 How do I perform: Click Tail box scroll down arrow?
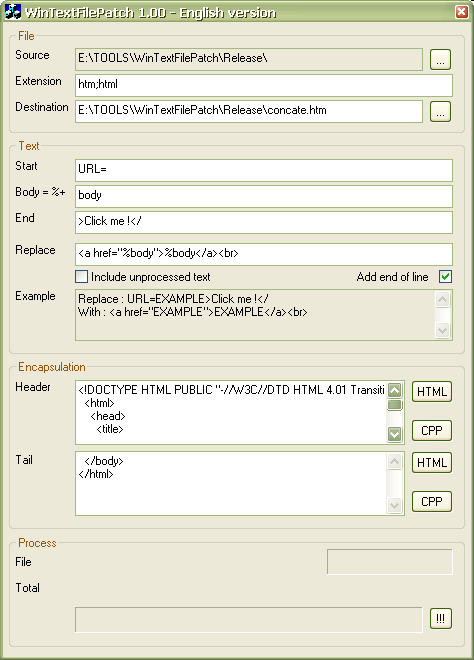click(x=394, y=505)
